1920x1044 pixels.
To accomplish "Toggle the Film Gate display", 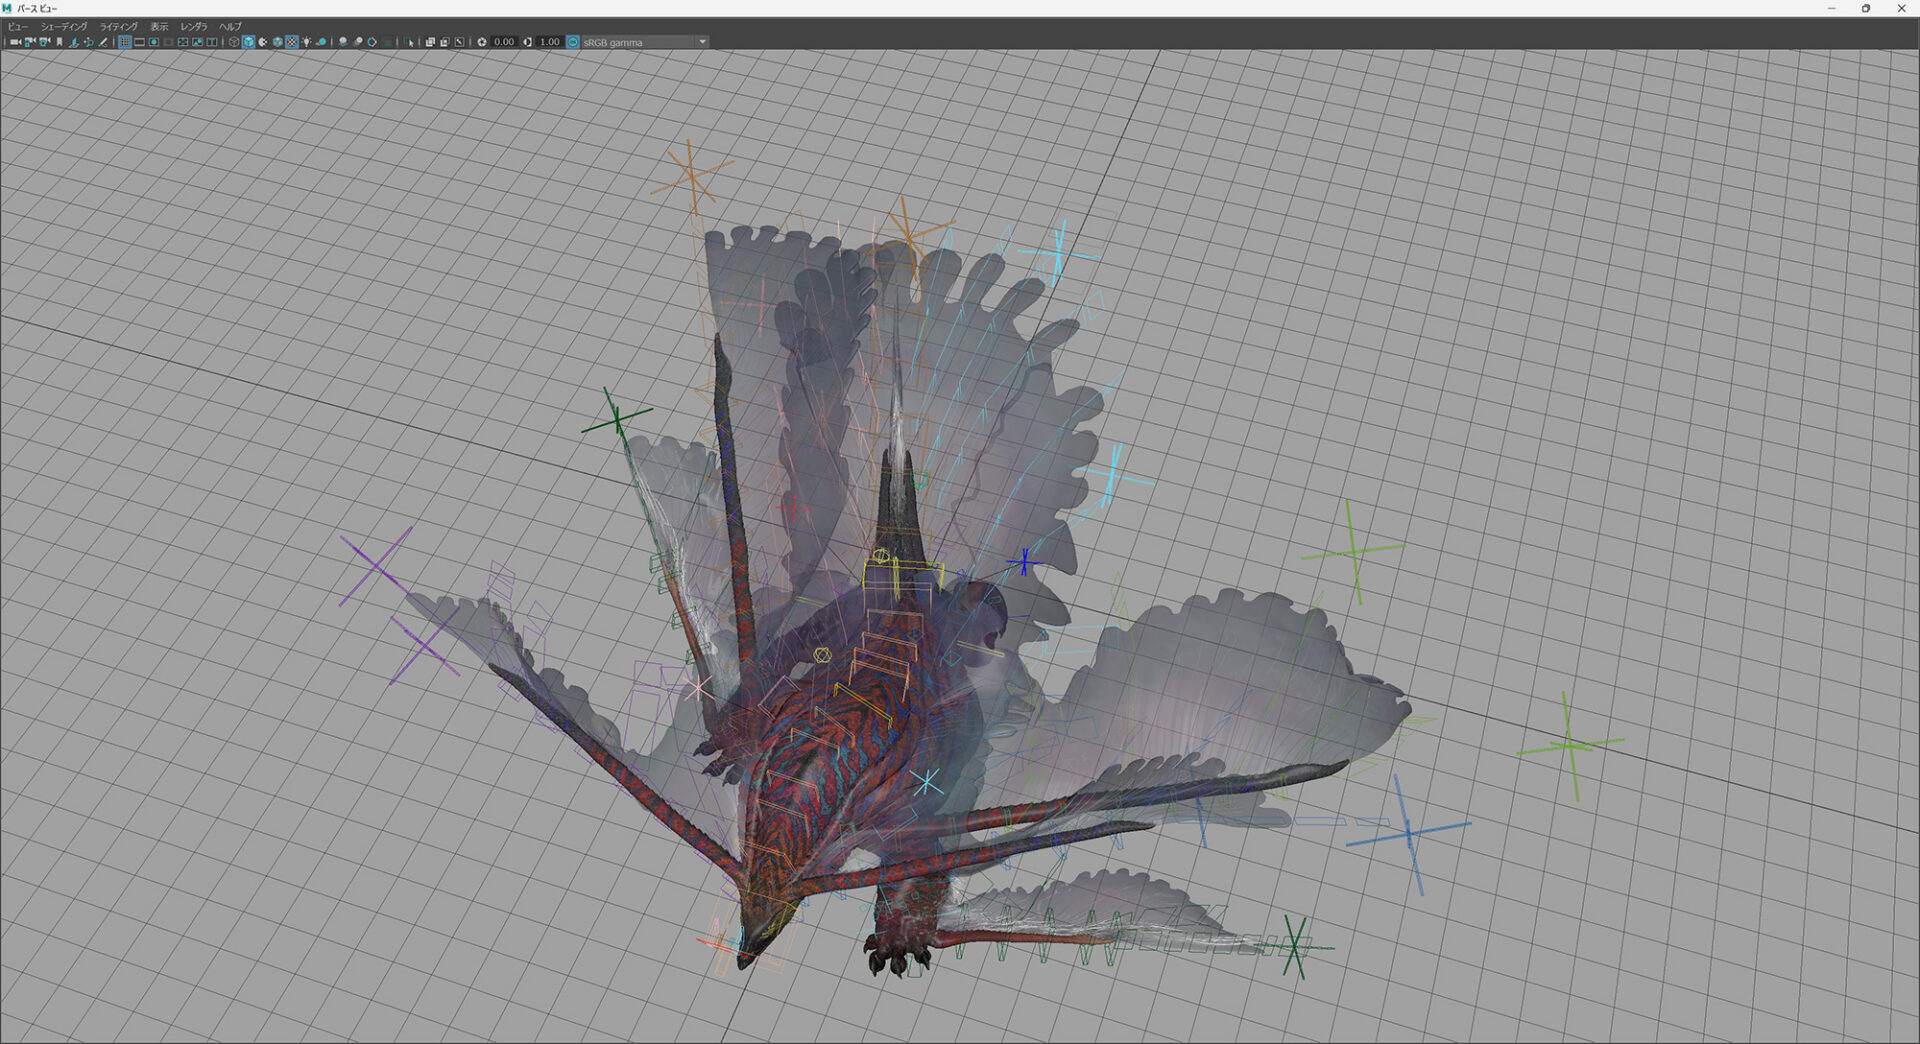I will [140, 42].
